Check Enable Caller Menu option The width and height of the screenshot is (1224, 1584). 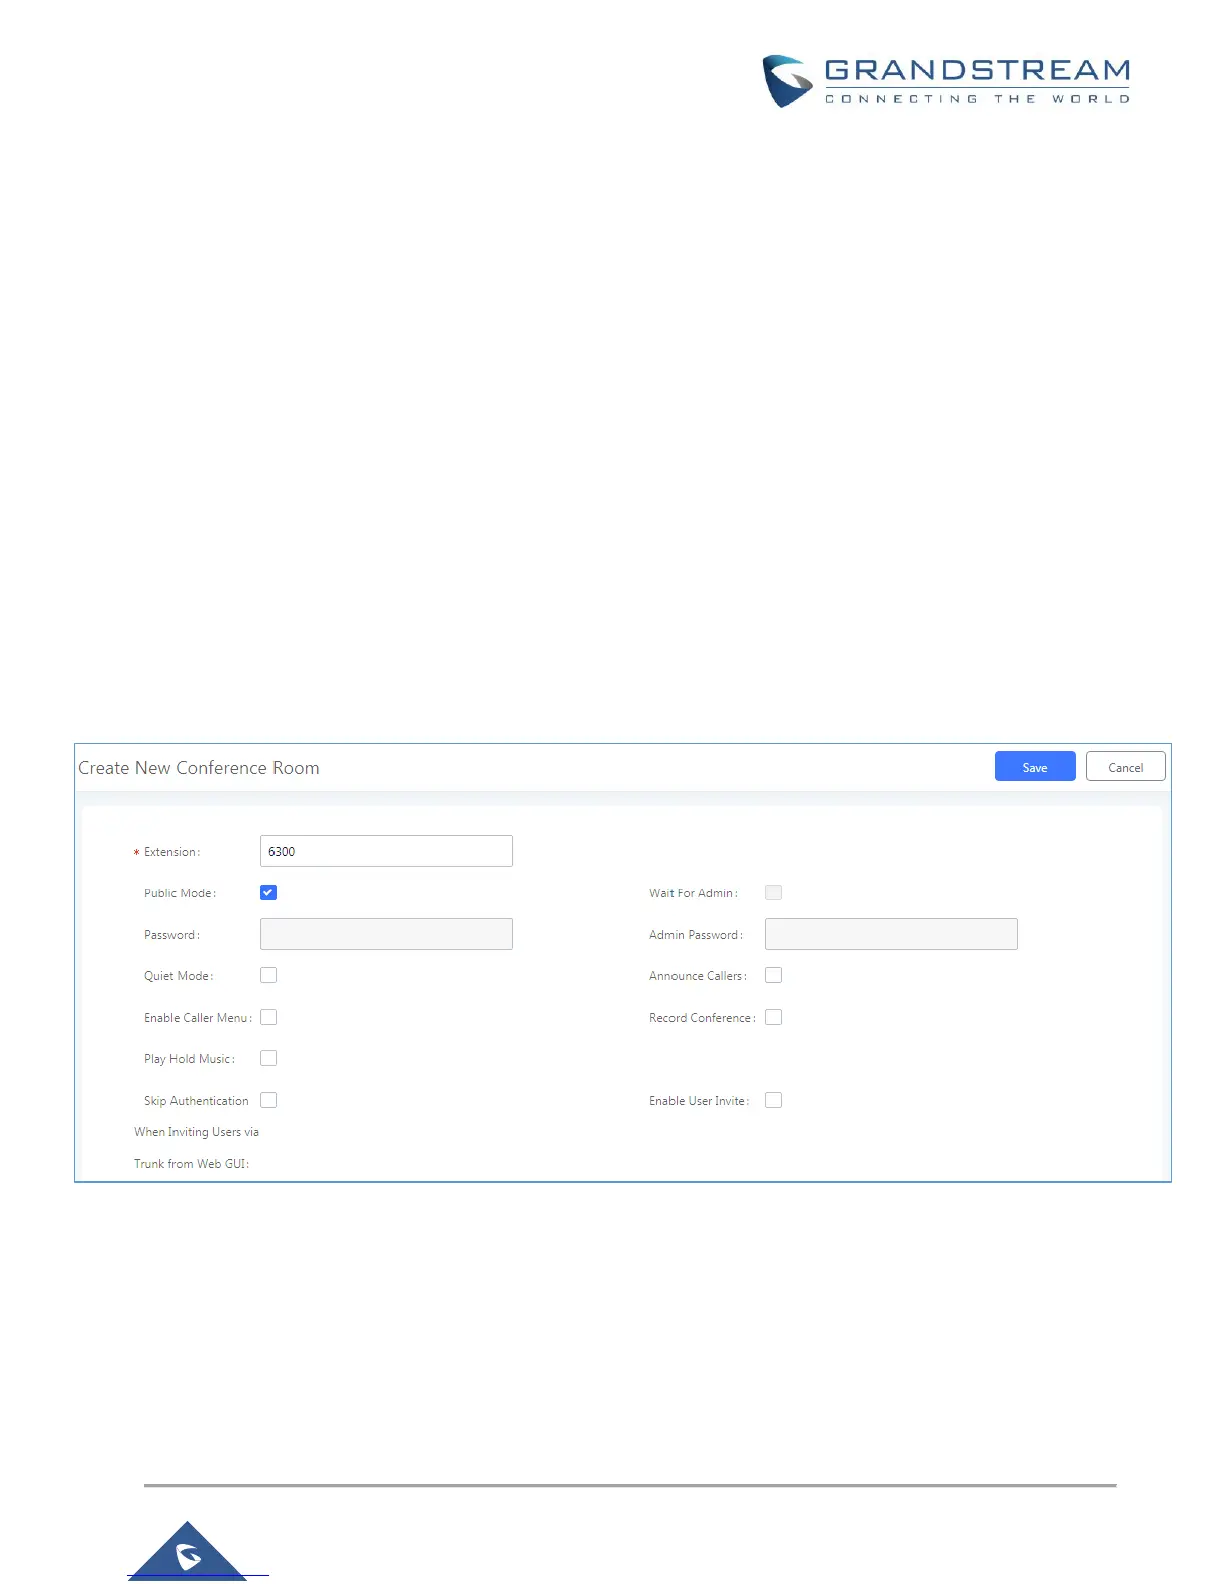268,1017
